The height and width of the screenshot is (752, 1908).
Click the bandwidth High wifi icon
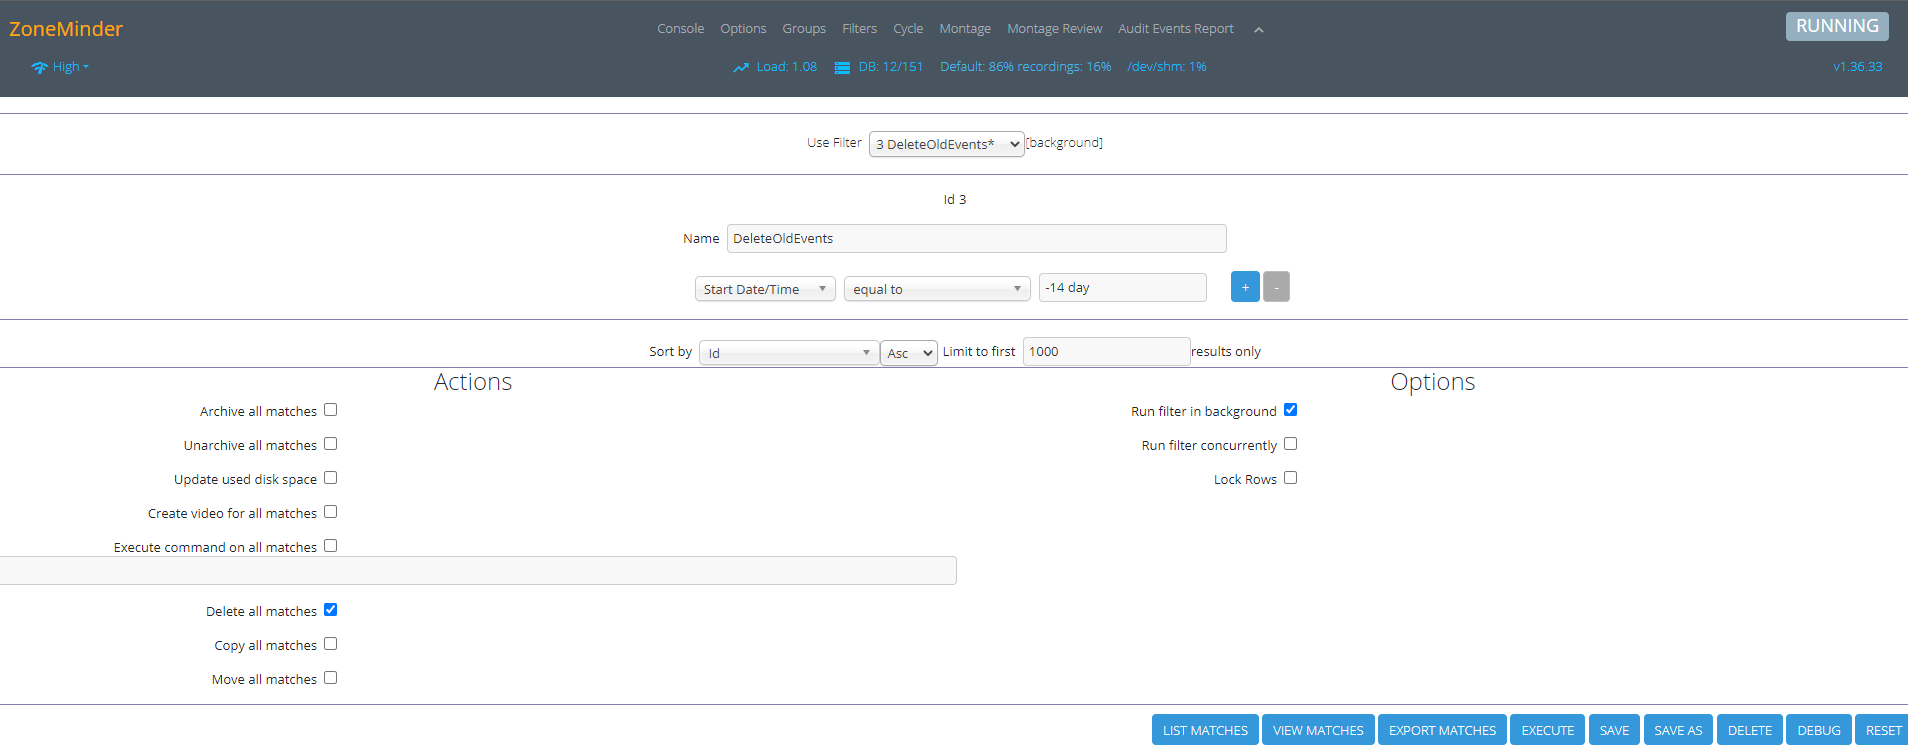(x=39, y=67)
